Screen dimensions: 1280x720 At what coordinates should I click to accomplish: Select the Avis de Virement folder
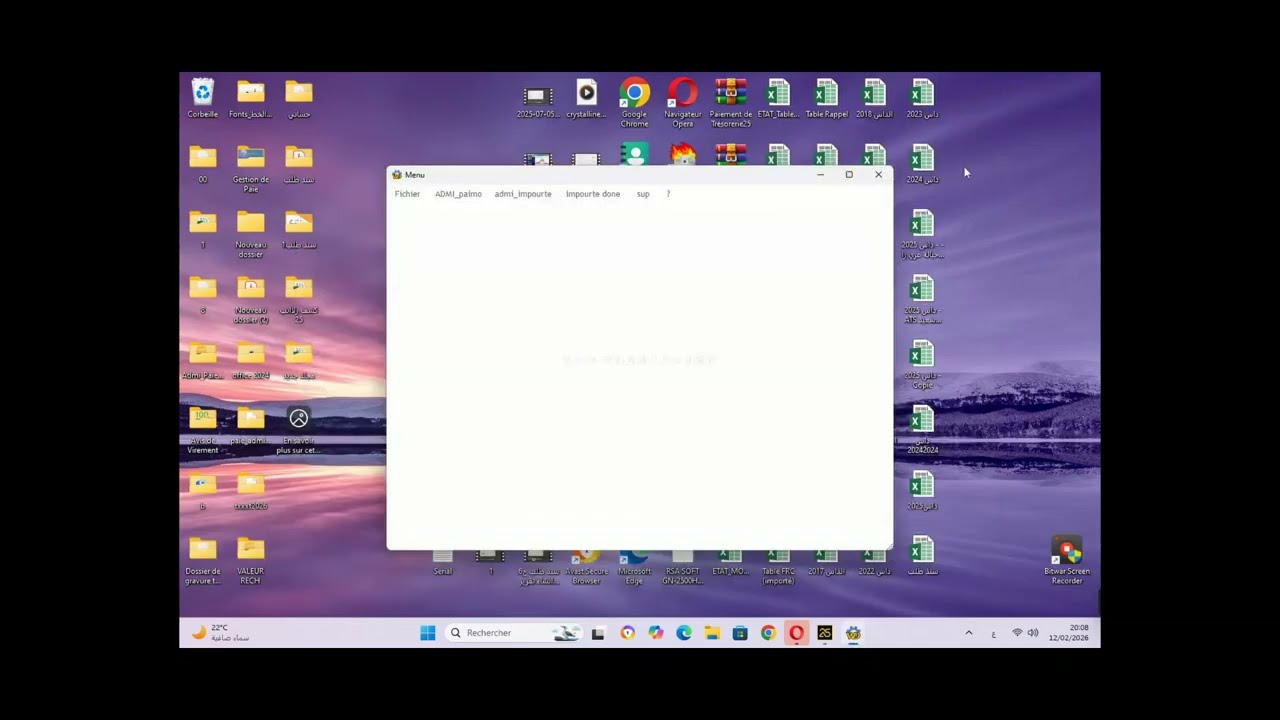(x=203, y=430)
